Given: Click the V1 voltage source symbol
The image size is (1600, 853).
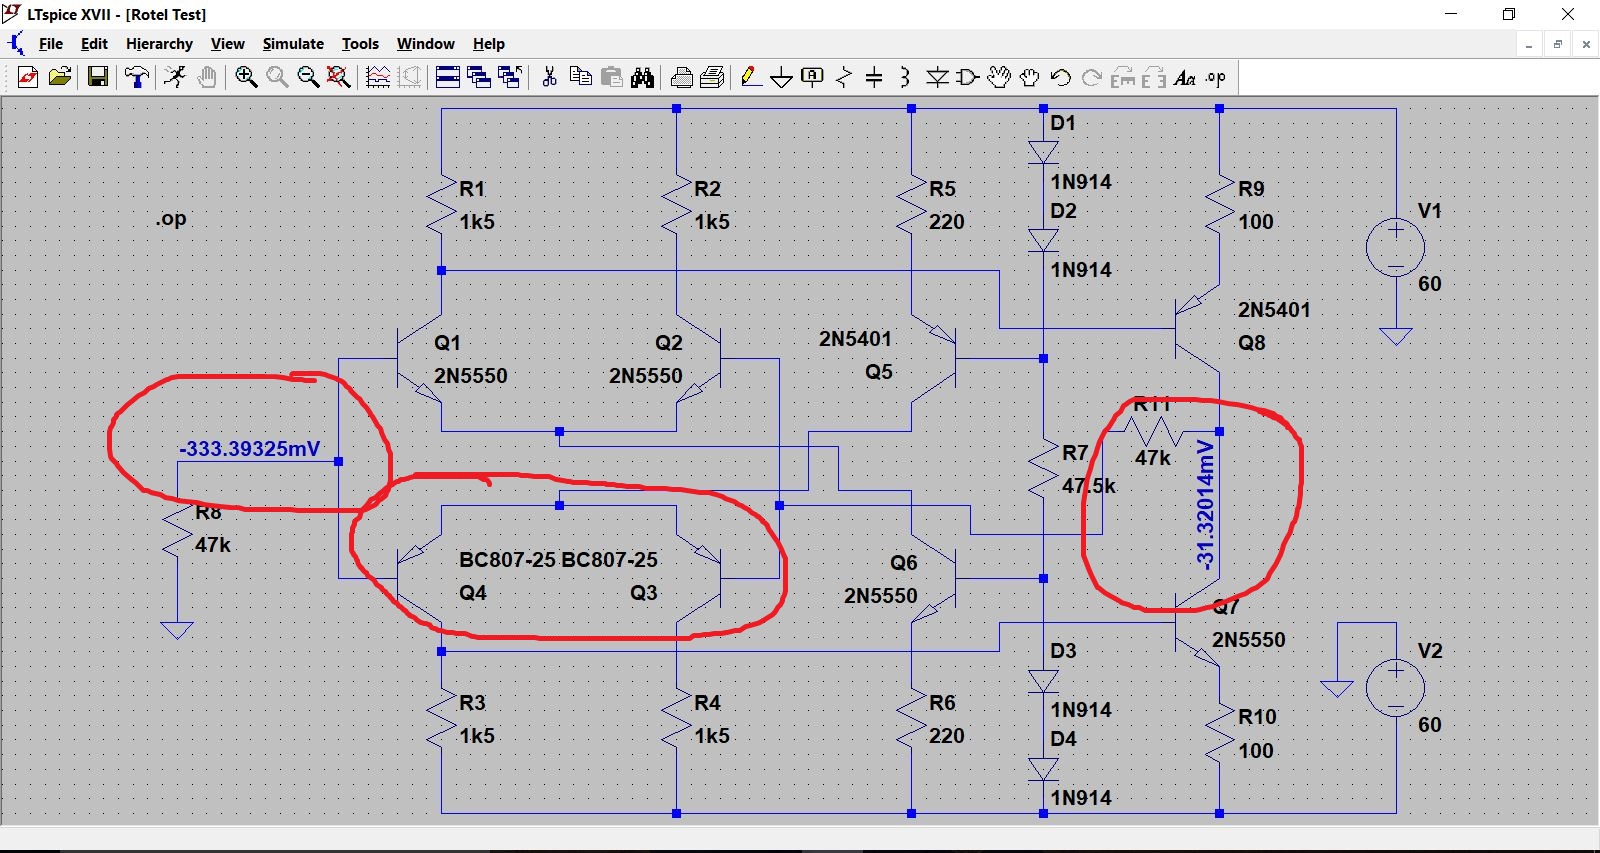Looking at the screenshot, I should tap(1396, 245).
